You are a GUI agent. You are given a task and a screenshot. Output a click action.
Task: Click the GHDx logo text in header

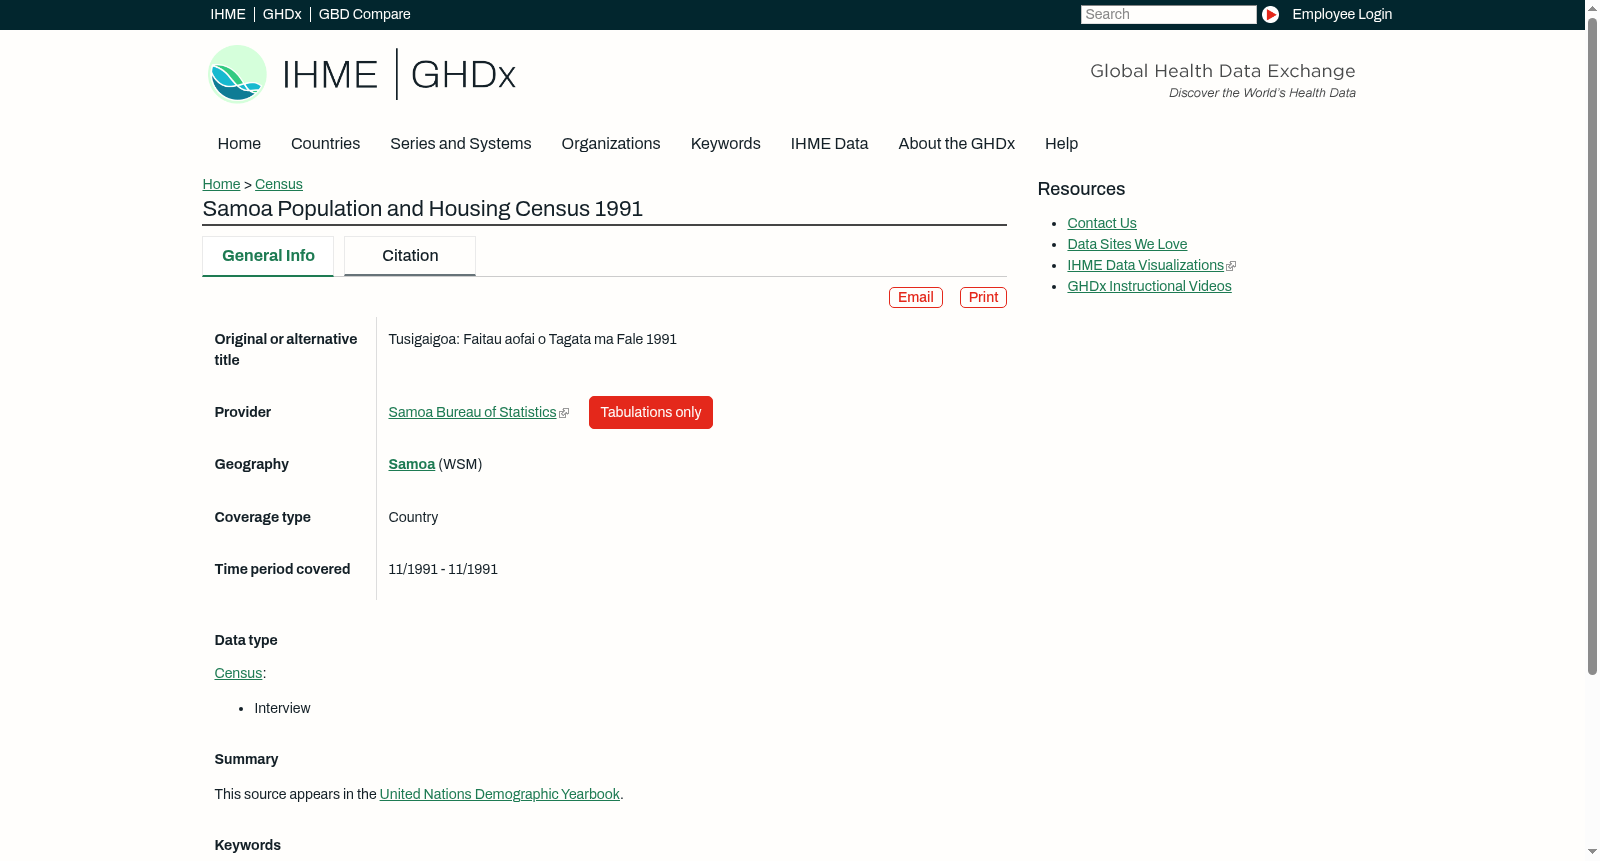(x=463, y=75)
